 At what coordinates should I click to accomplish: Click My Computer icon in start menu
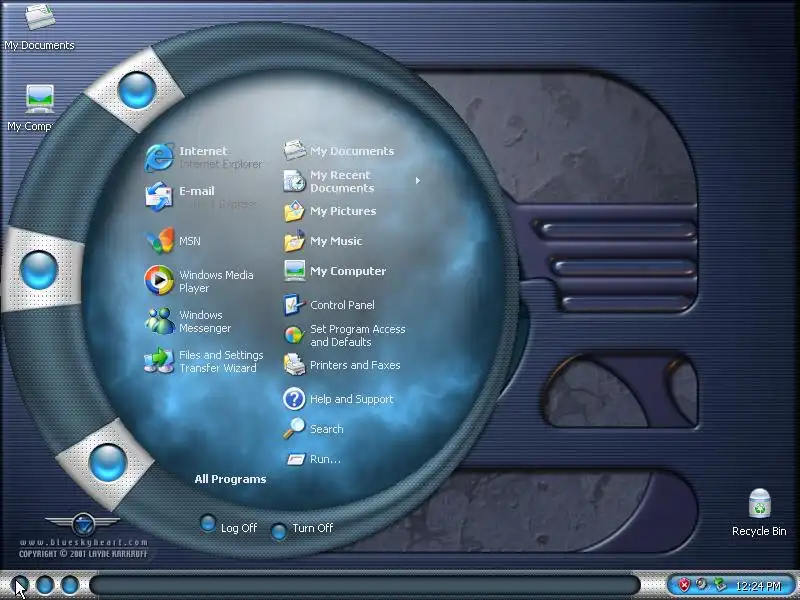coord(294,271)
